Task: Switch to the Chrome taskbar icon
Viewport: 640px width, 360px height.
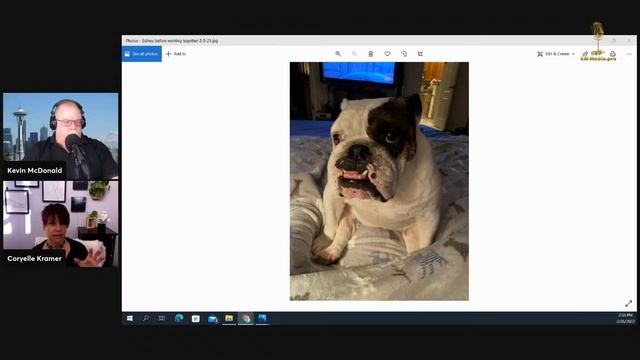Action: click(x=246, y=318)
